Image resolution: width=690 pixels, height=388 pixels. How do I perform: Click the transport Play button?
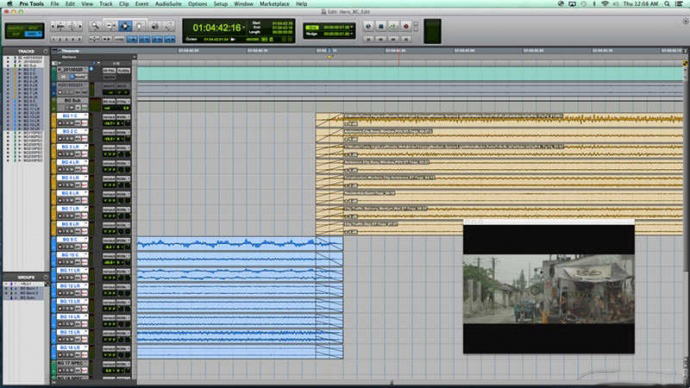pyautogui.click(x=393, y=26)
